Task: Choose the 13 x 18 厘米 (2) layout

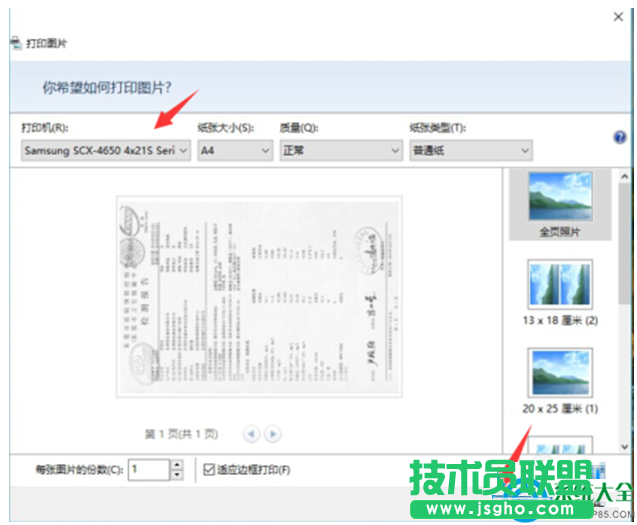Action: 560,285
